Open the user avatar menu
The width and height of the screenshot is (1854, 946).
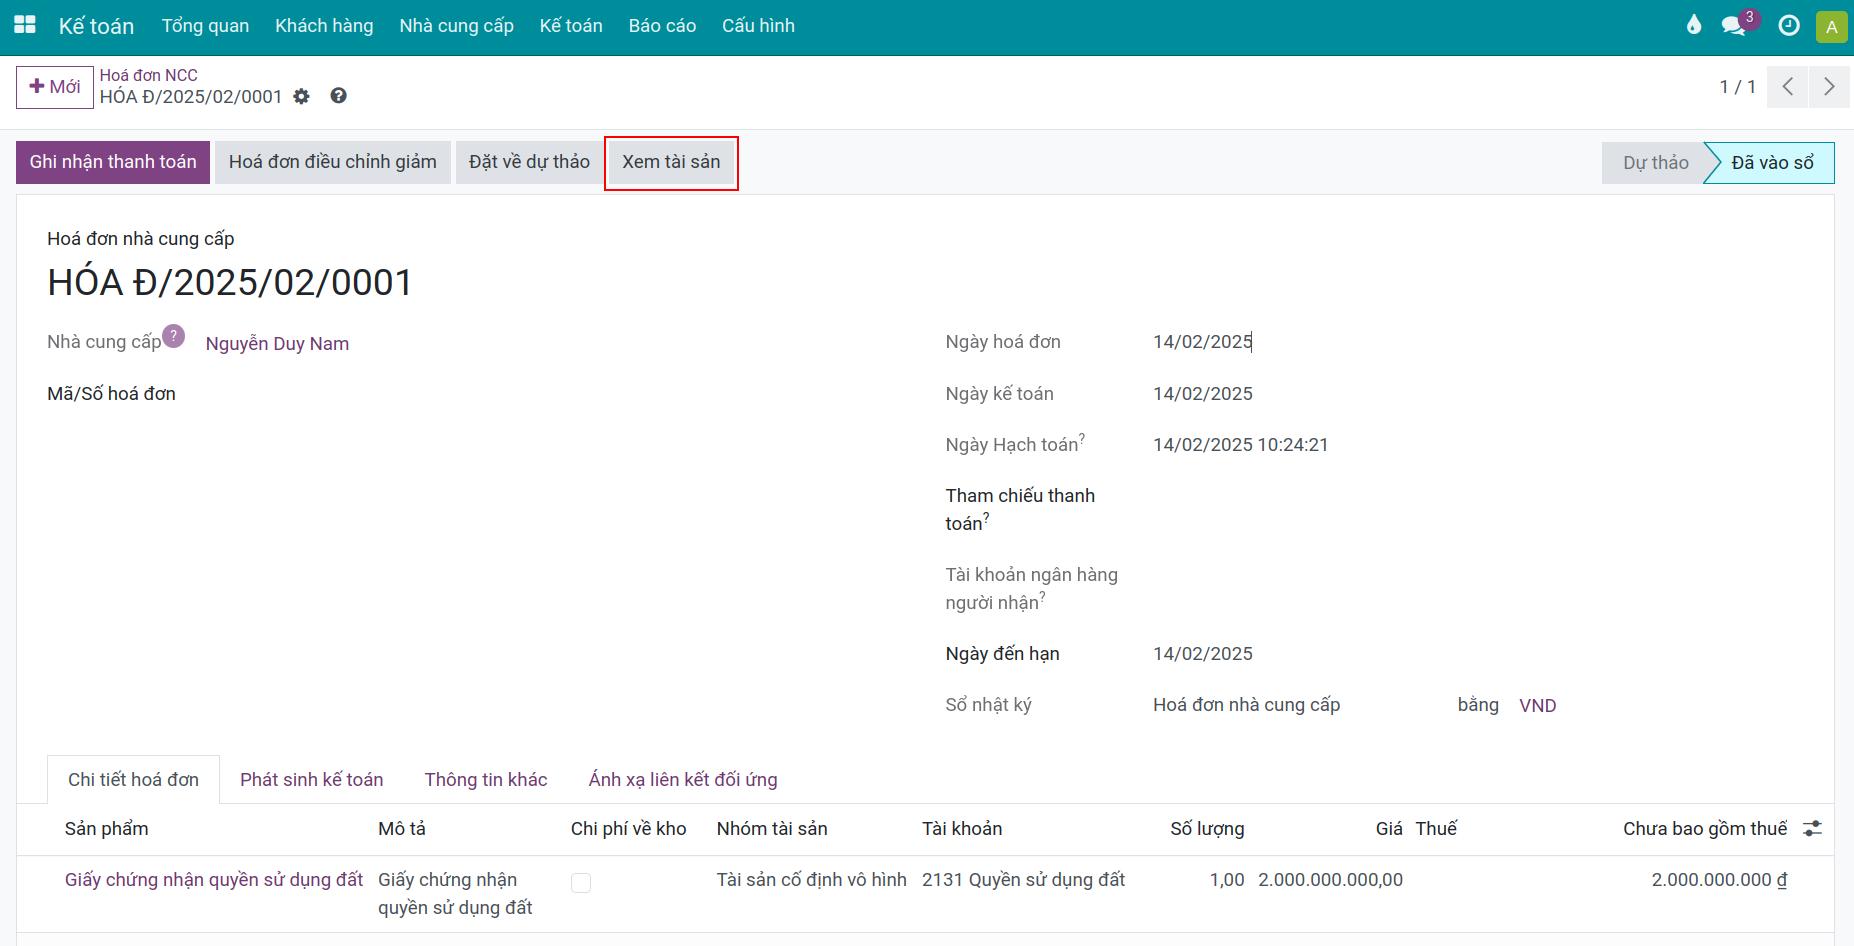click(x=1831, y=27)
